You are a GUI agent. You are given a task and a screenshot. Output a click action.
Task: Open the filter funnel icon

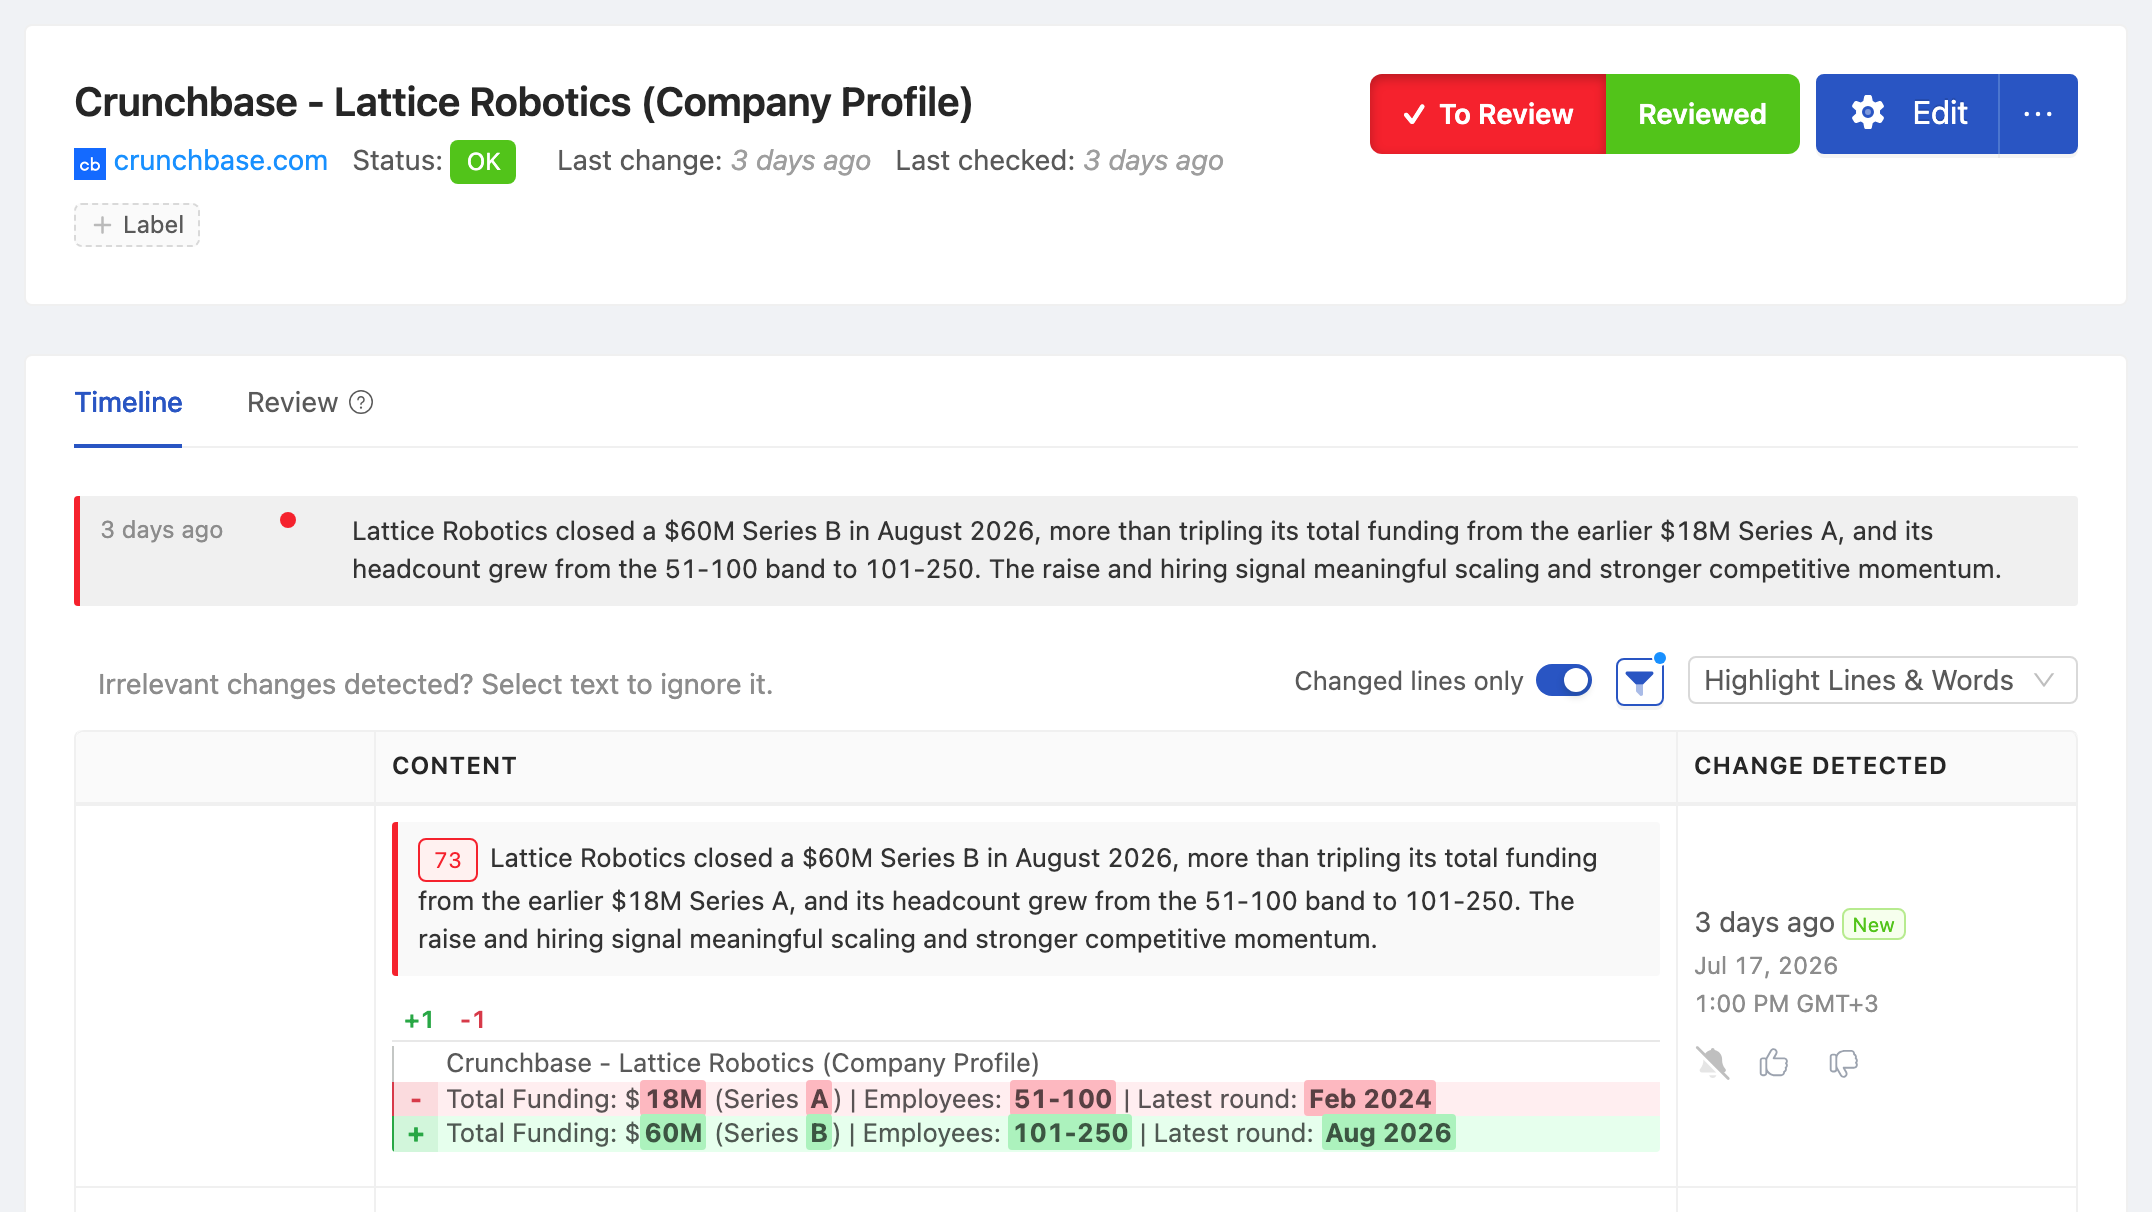click(1640, 682)
